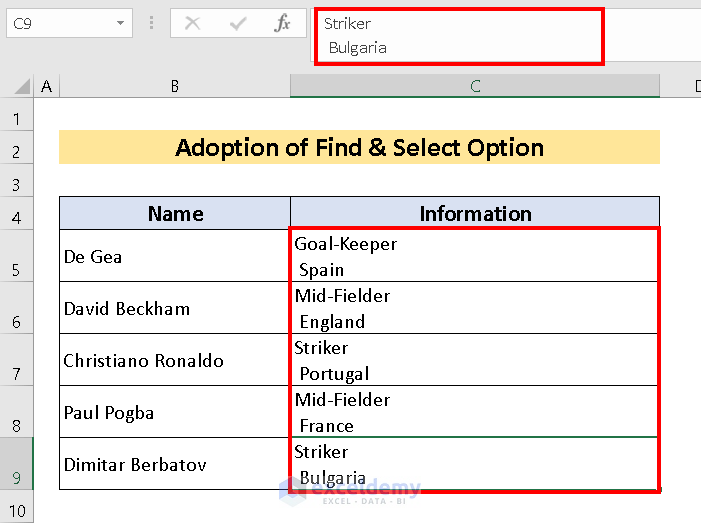Viewport: 701px width, 523px height.
Task: Click the formula bar showing Striker Bulgaria
Action: click(x=460, y=36)
